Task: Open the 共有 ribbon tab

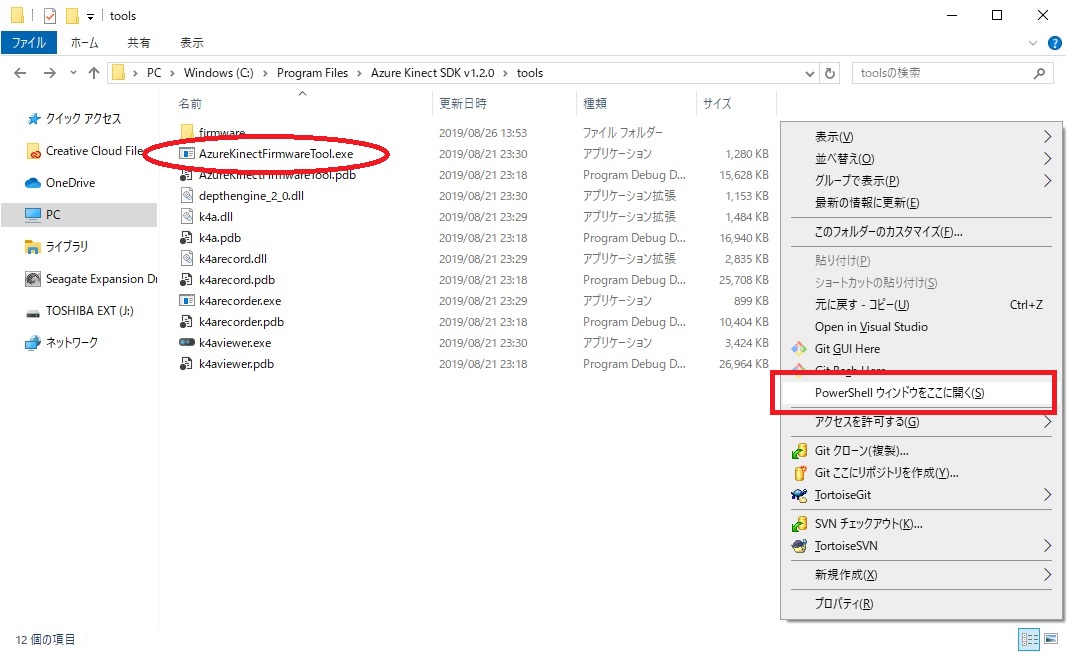Action: click(x=139, y=43)
